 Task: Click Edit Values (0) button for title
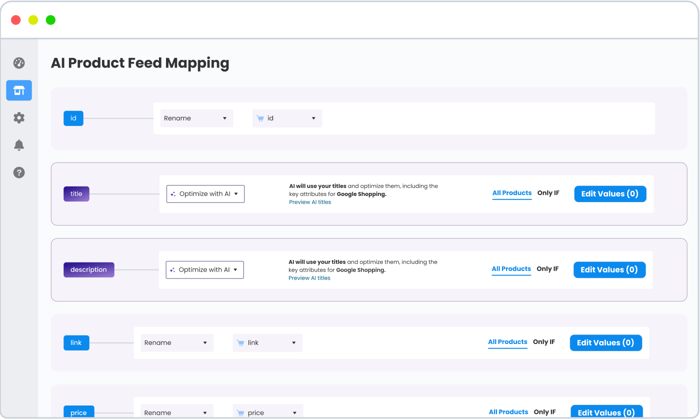tap(610, 194)
